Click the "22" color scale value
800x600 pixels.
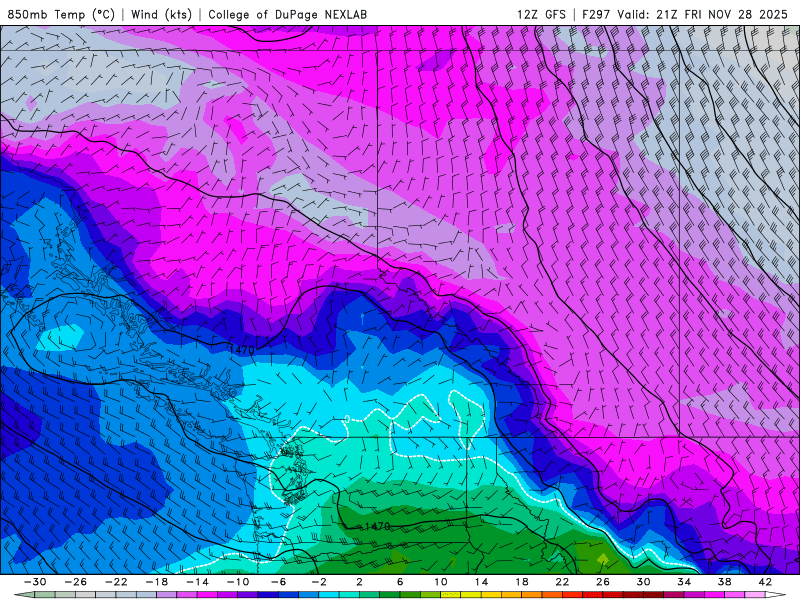(x=562, y=582)
